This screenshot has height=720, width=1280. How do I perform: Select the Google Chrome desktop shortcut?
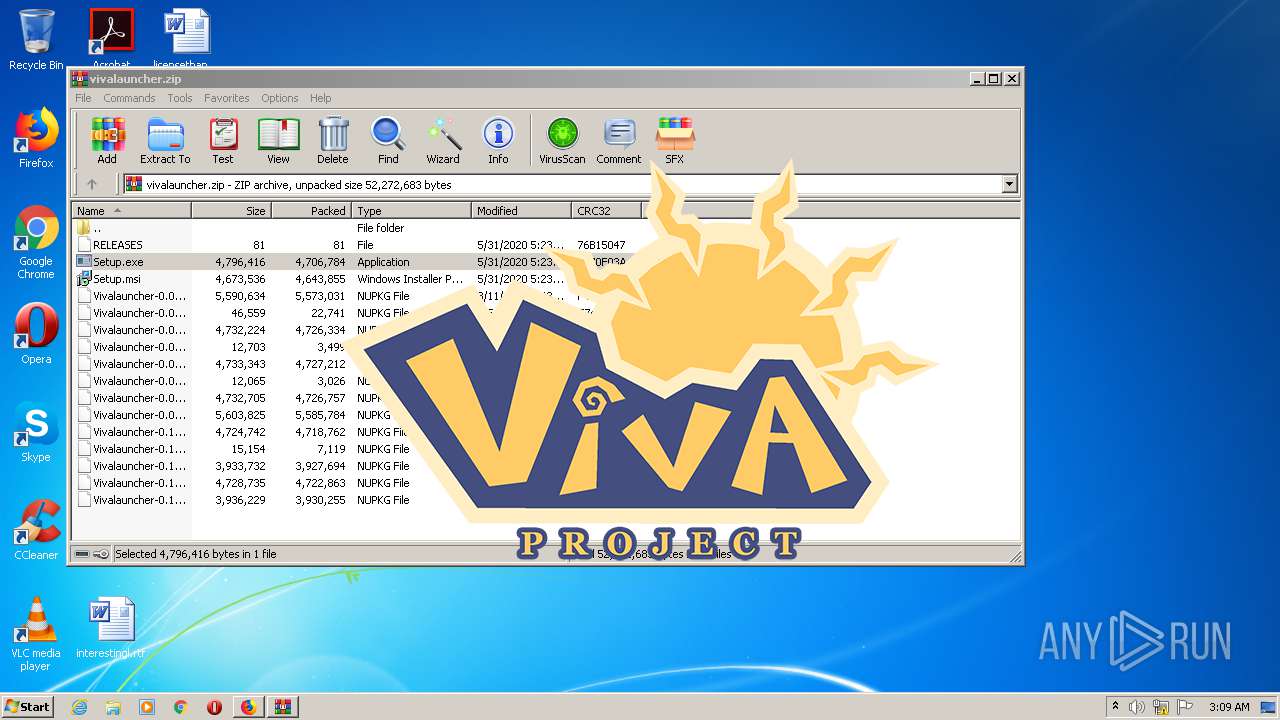tap(36, 243)
